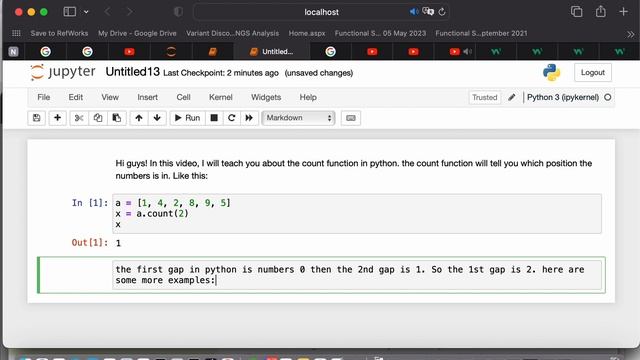Open Functional S... 05 May 2023 bookmark
The image size is (640, 360).
click(x=380, y=33)
